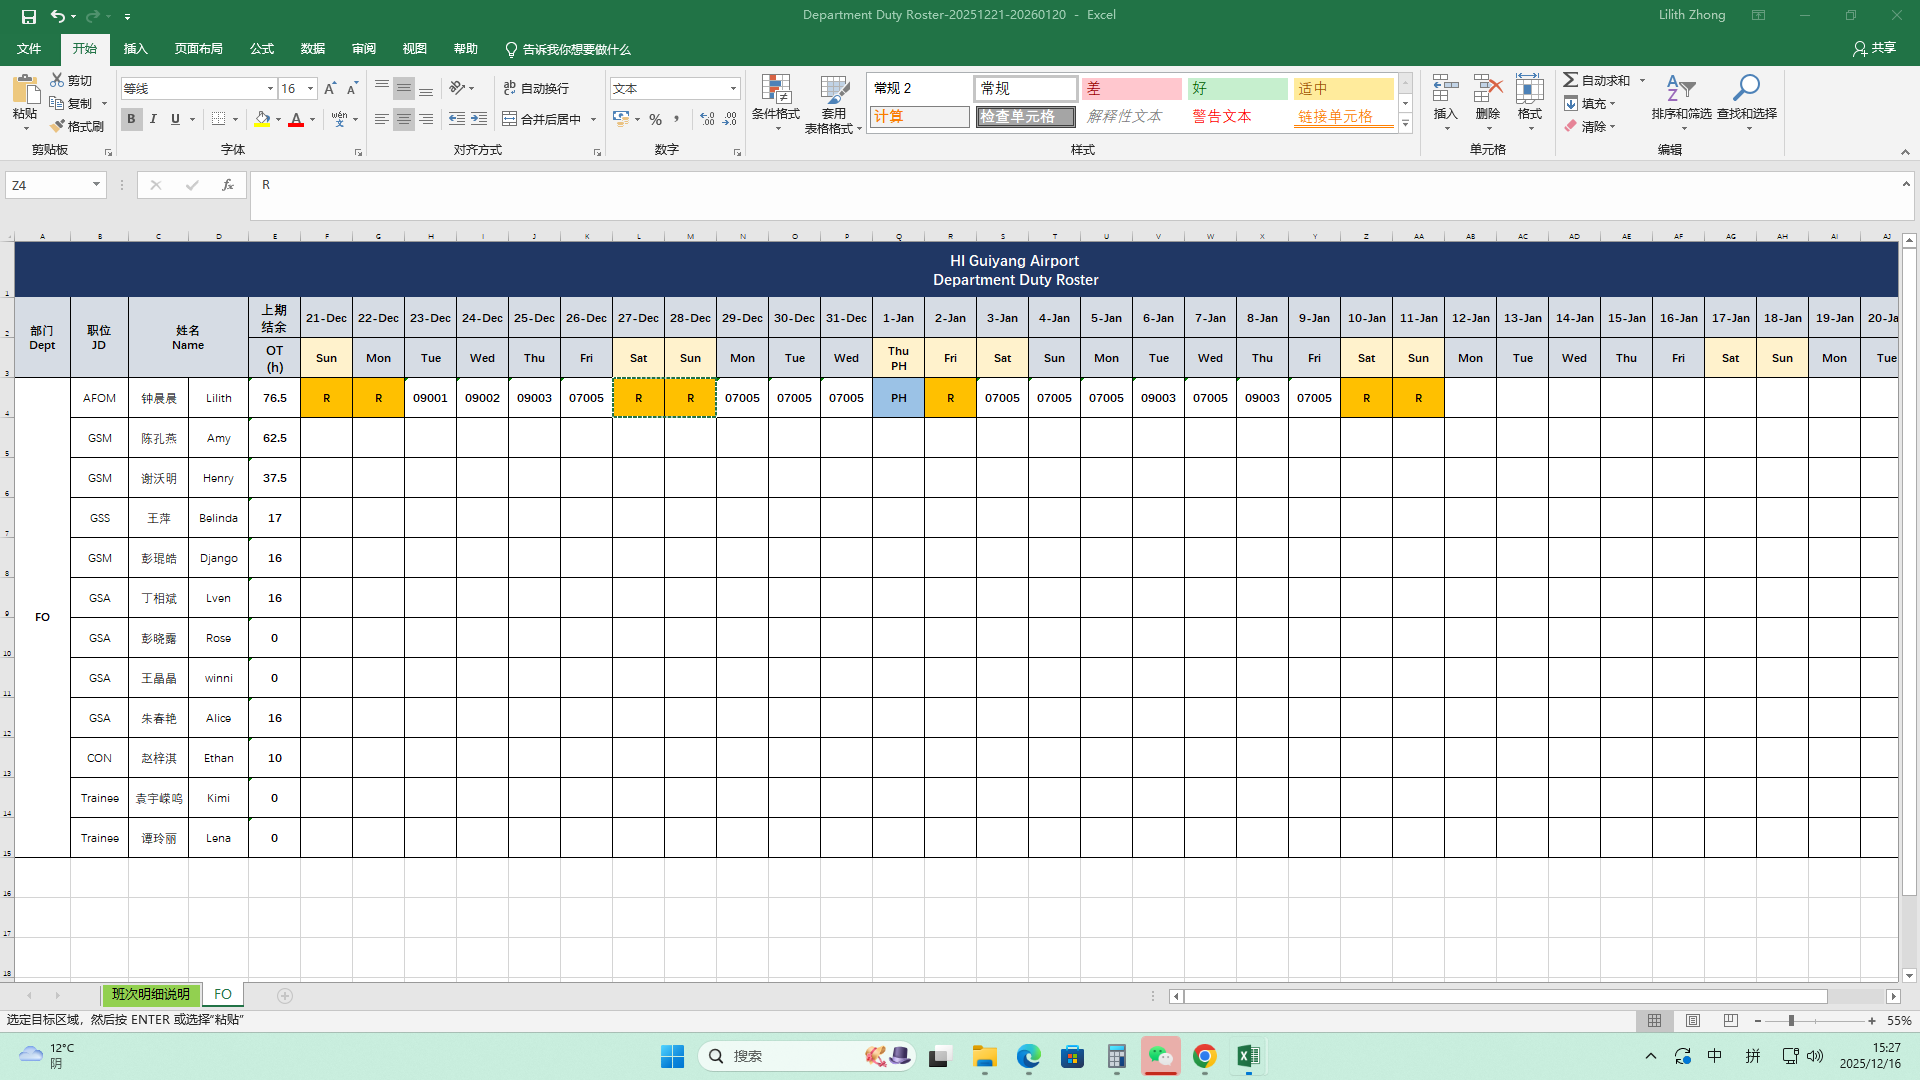This screenshot has width=1920, height=1080.
Task: Open Sort and Filter tool
Action: tap(1681, 91)
